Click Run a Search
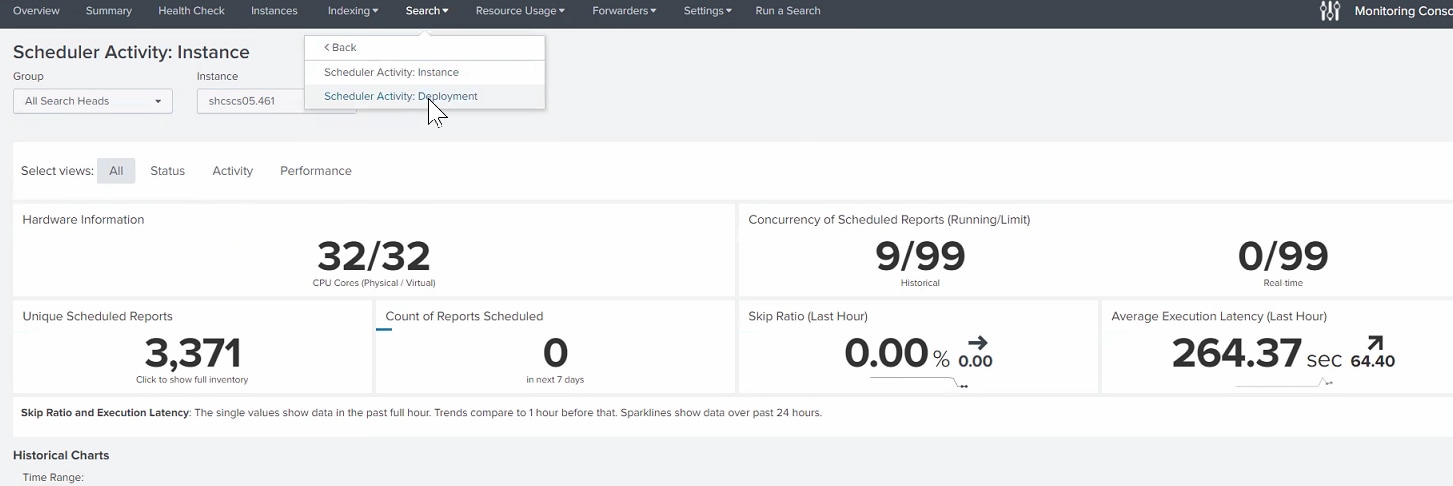The height and width of the screenshot is (486, 1453). [x=788, y=11]
